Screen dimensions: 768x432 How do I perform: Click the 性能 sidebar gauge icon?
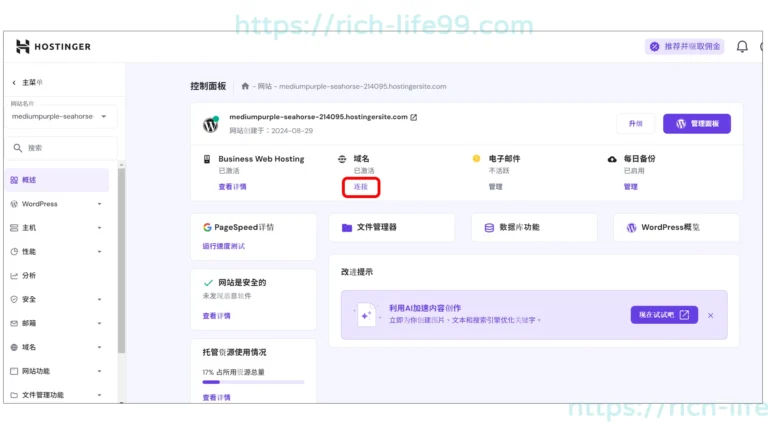pyautogui.click(x=14, y=252)
